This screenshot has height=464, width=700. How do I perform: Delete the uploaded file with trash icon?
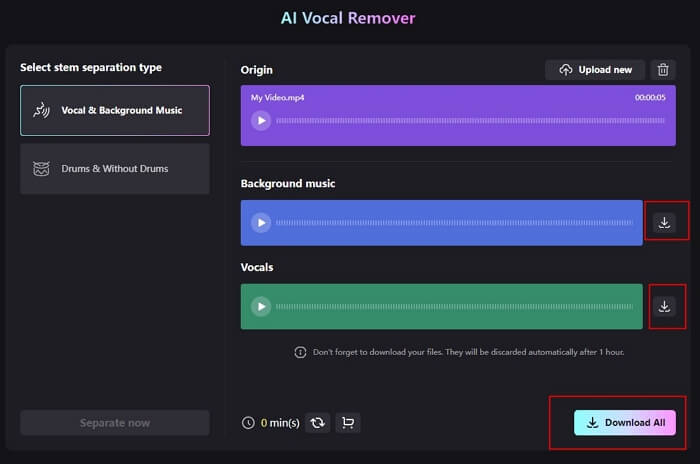663,70
